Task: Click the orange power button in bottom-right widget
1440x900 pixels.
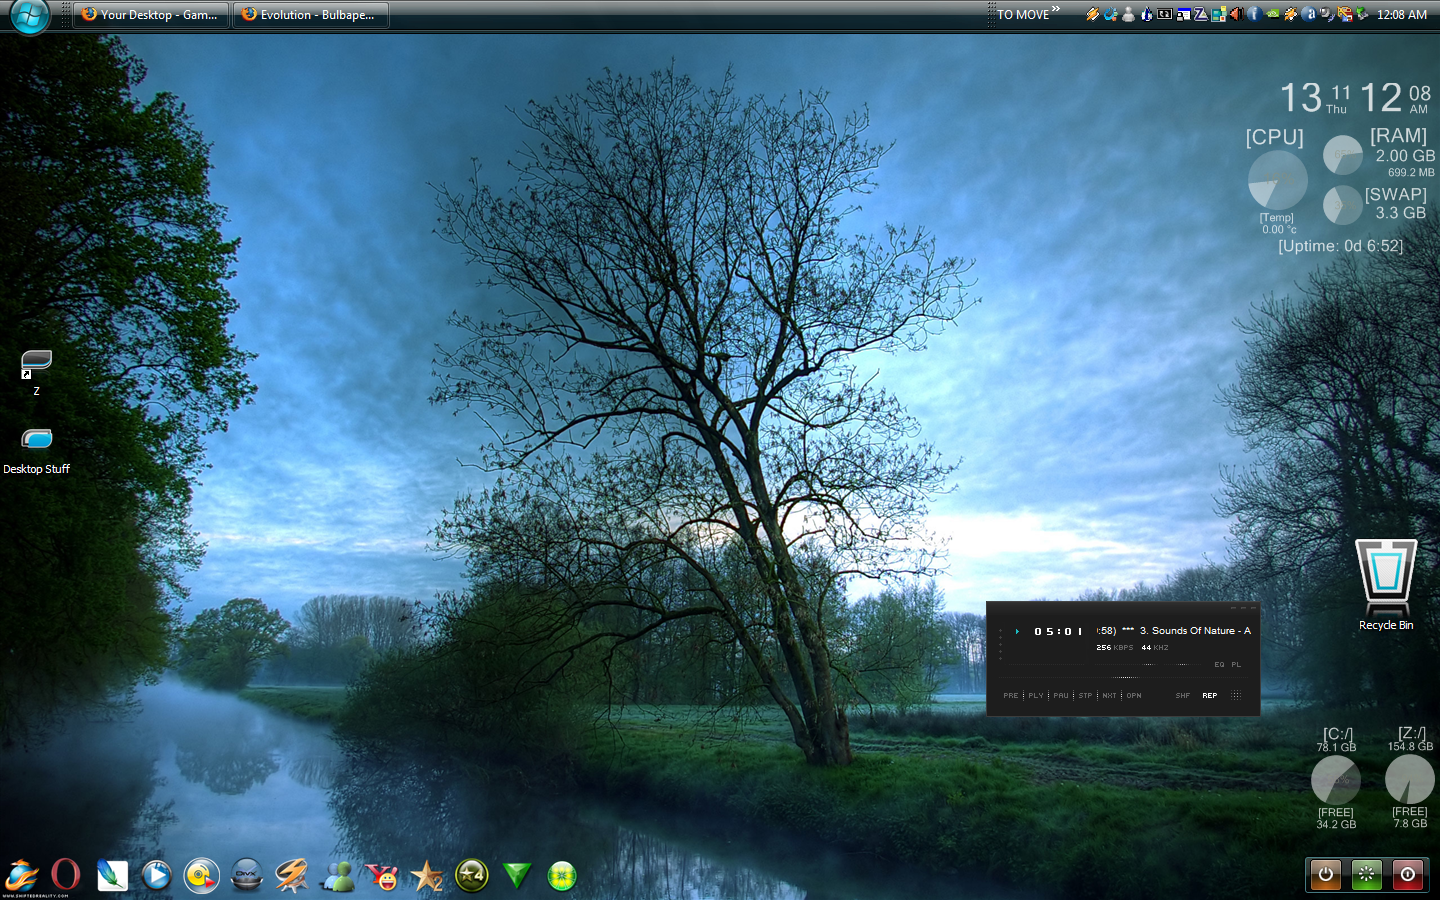Action: click(1326, 874)
